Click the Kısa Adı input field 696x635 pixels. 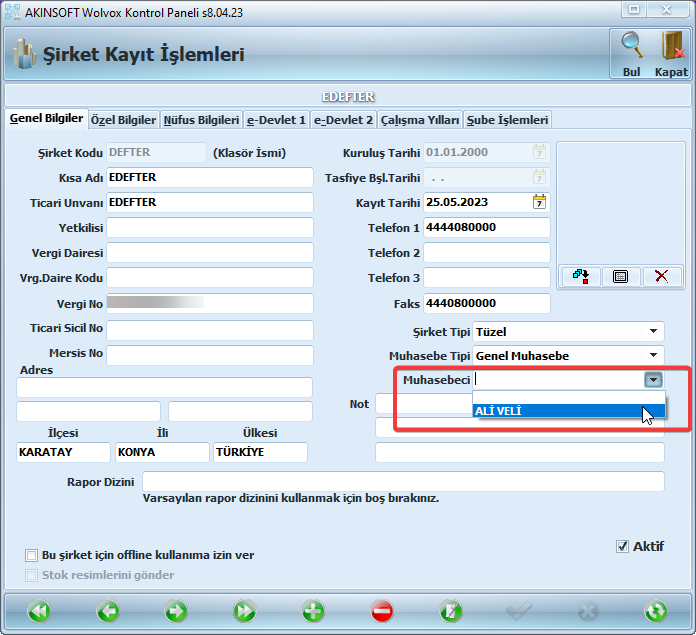(210, 177)
